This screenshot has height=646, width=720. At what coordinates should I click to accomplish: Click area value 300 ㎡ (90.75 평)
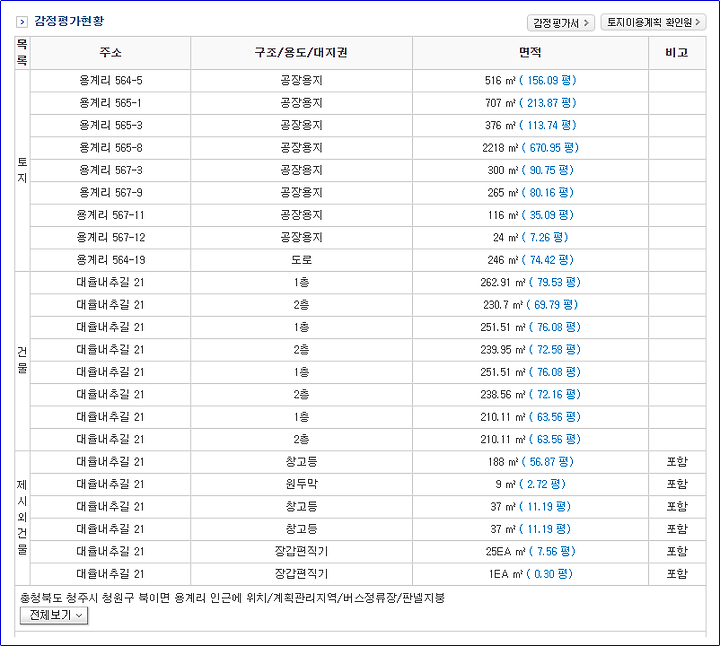[530, 170]
